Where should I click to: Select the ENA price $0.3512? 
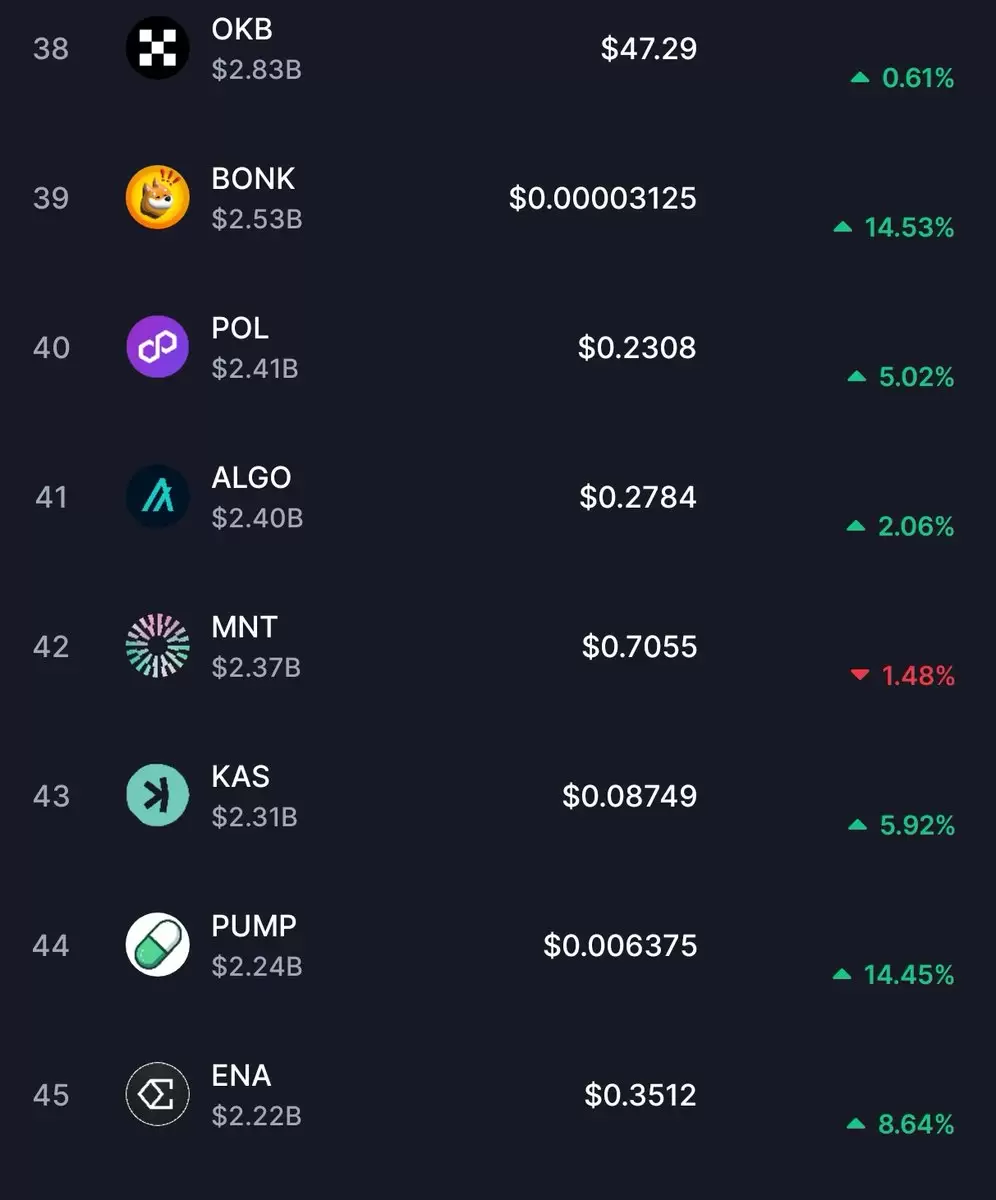click(641, 1095)
